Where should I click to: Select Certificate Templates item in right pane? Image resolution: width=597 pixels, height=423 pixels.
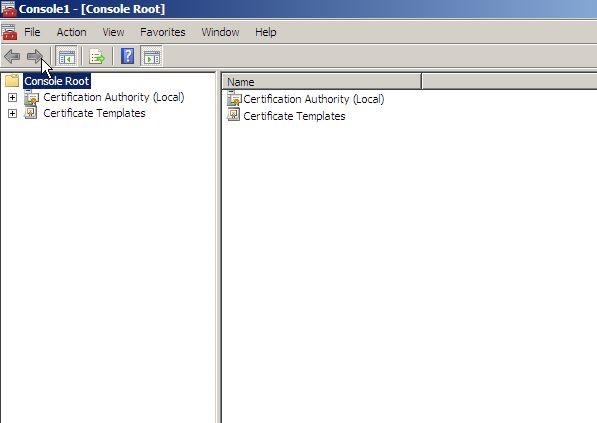[x=294, y=116]
